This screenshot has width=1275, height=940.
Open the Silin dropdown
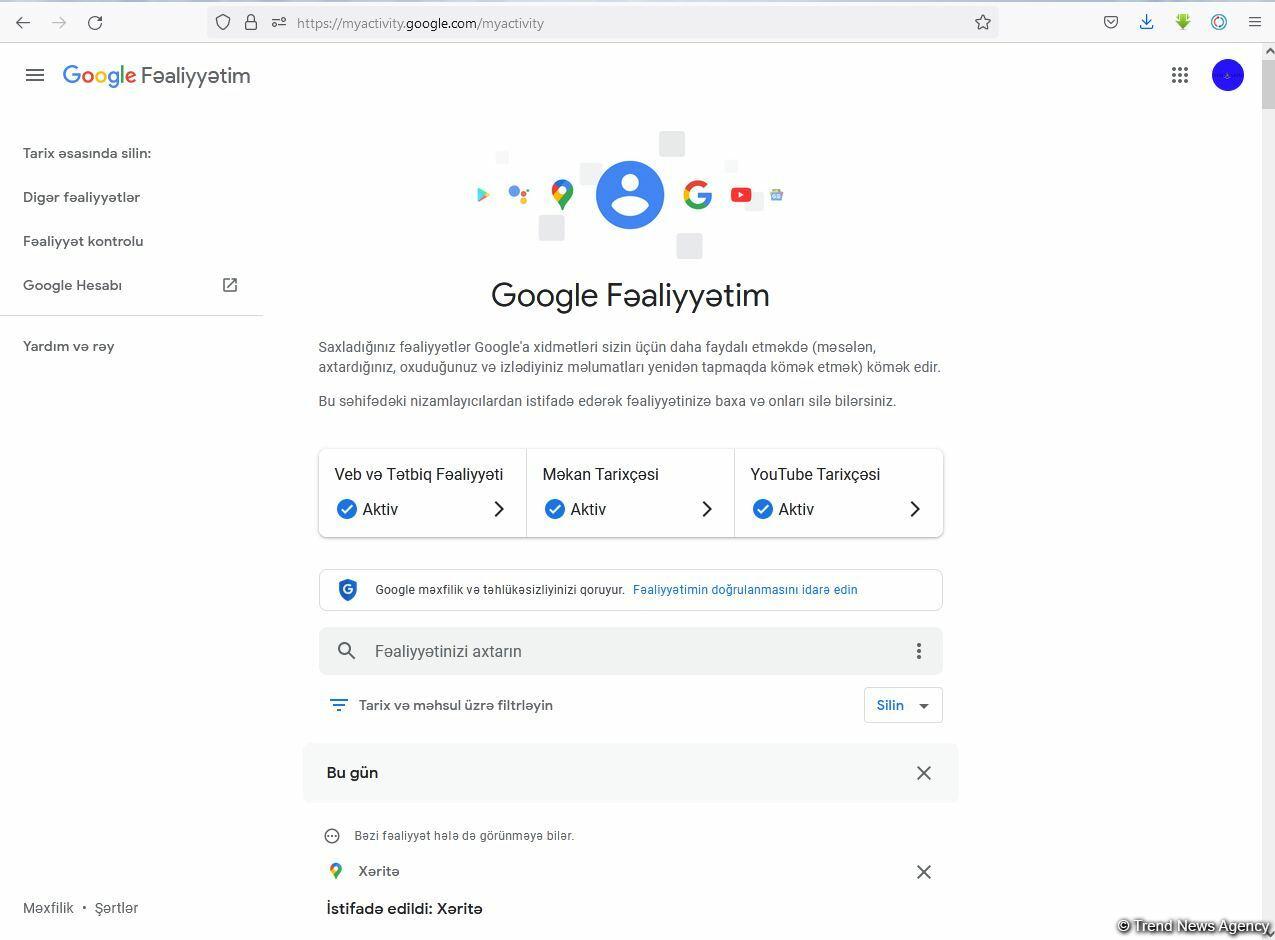903,705
